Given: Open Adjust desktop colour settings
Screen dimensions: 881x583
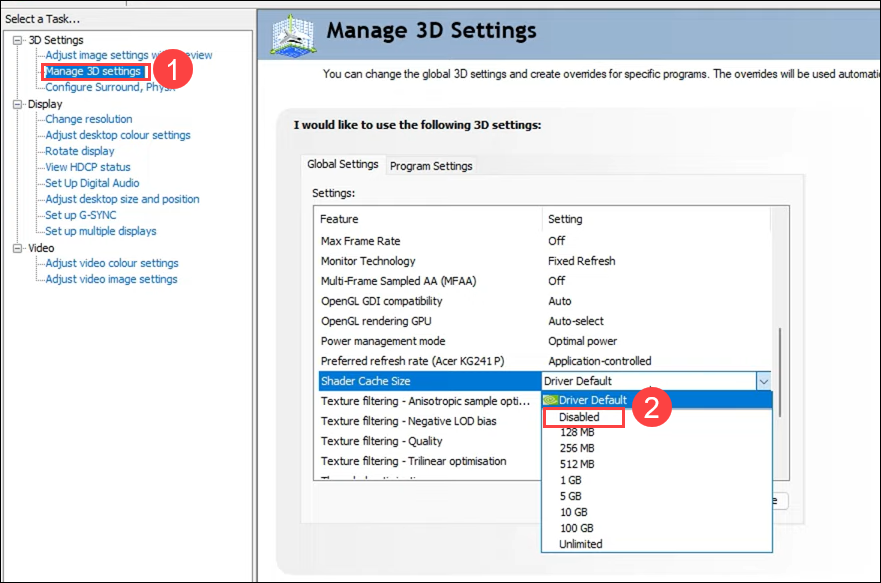Looking at the screenshot, I should pos(118,135).
